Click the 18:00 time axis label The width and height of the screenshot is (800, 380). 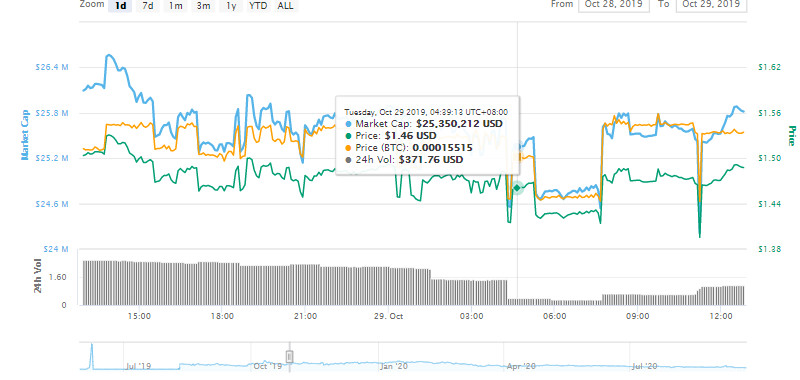pos(222,316)
